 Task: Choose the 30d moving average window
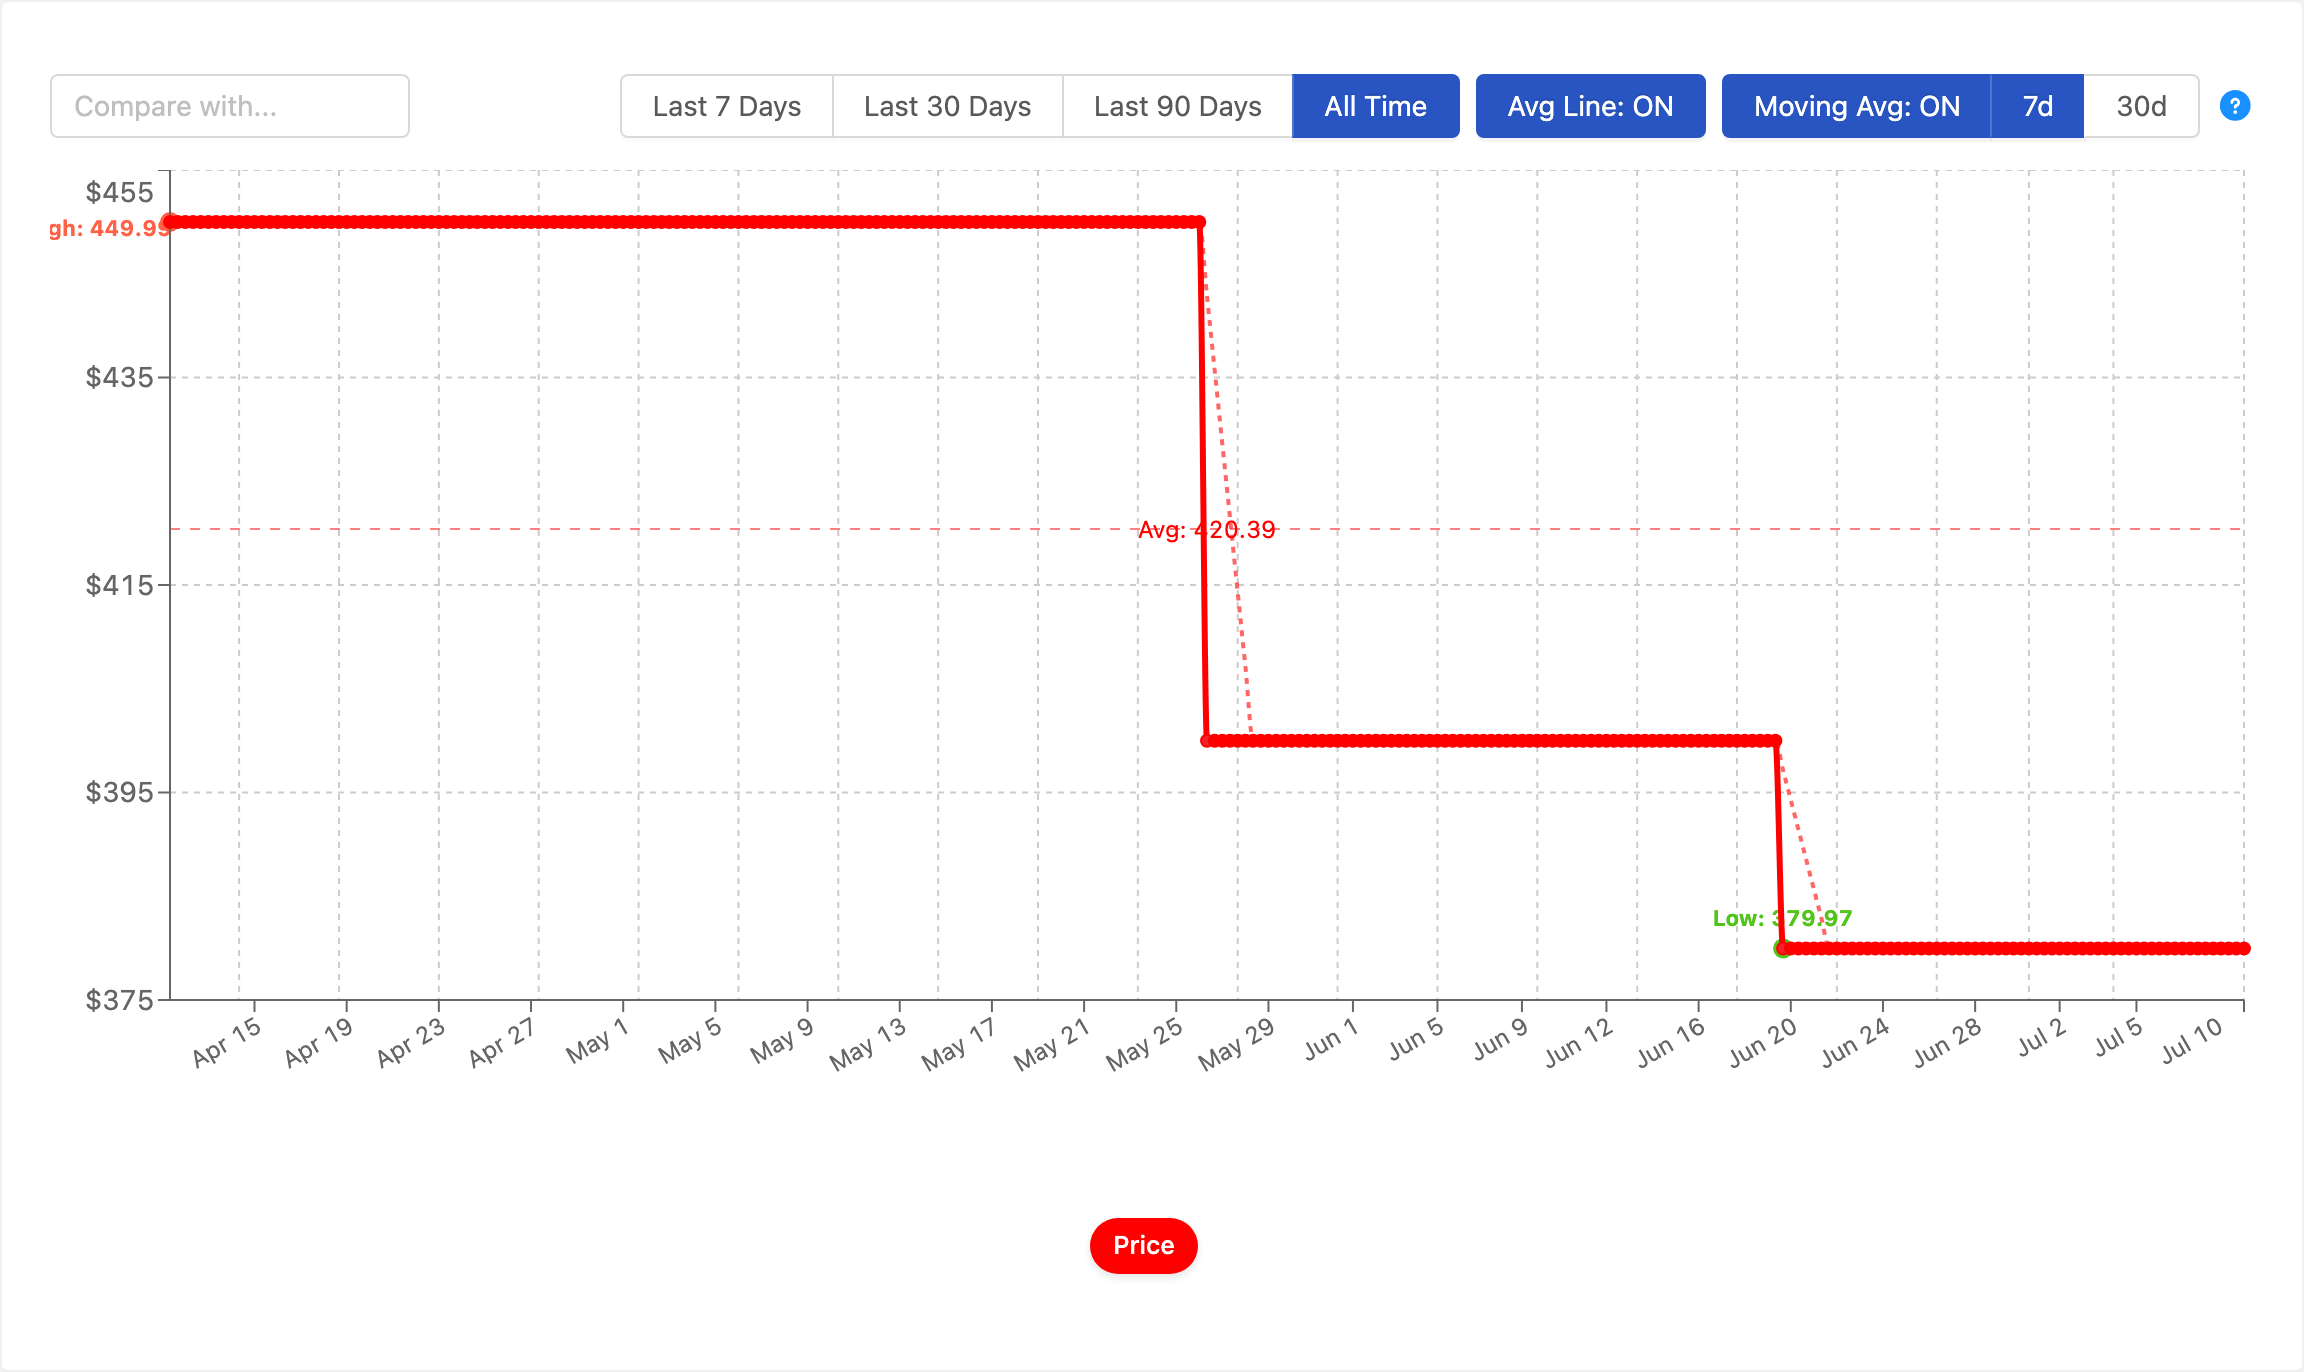pyautogui.click(x=2142, y=106)
